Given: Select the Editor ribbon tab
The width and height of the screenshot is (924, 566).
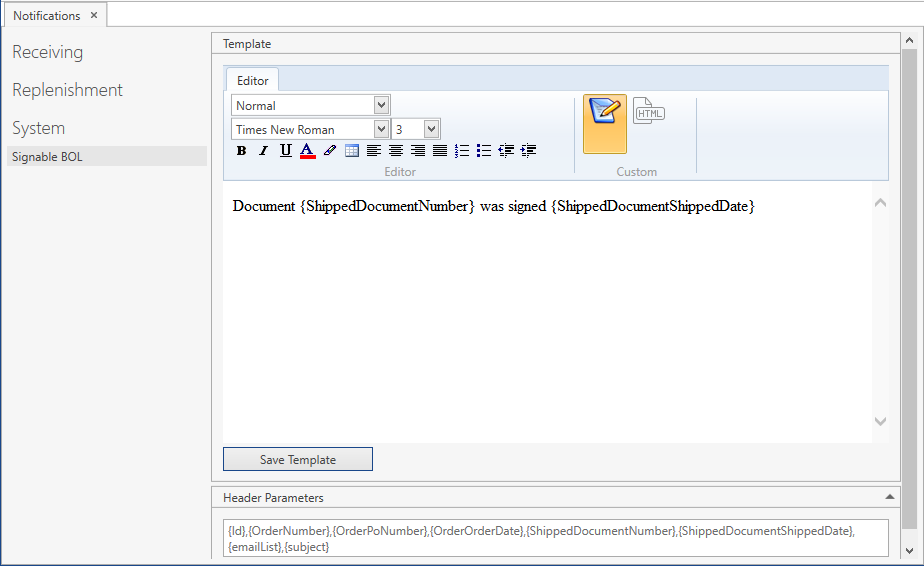Looking at the screenshot, I should point(252,80).
